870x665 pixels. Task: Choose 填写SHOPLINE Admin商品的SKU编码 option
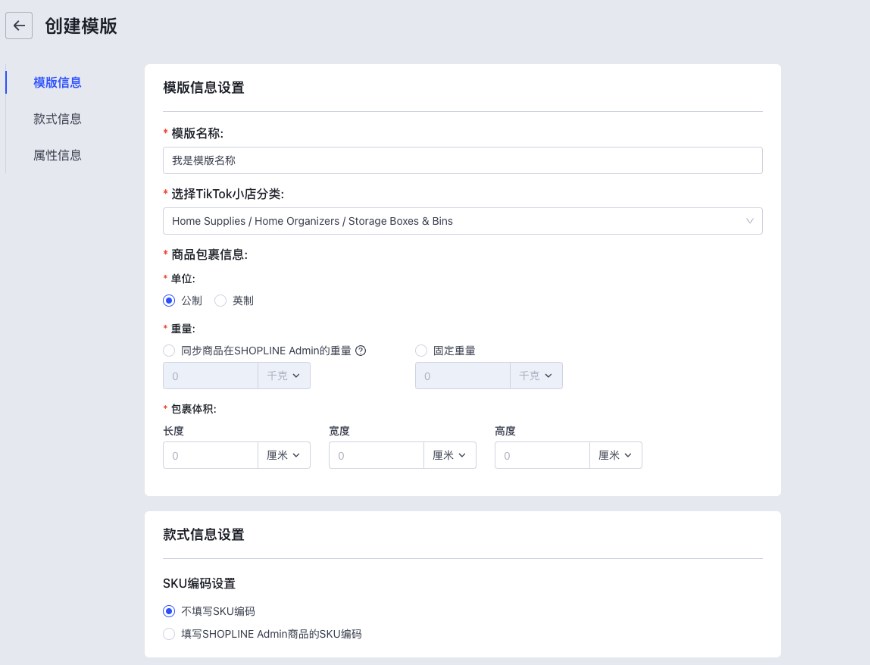pyautogui.click(x=169, y=634)
